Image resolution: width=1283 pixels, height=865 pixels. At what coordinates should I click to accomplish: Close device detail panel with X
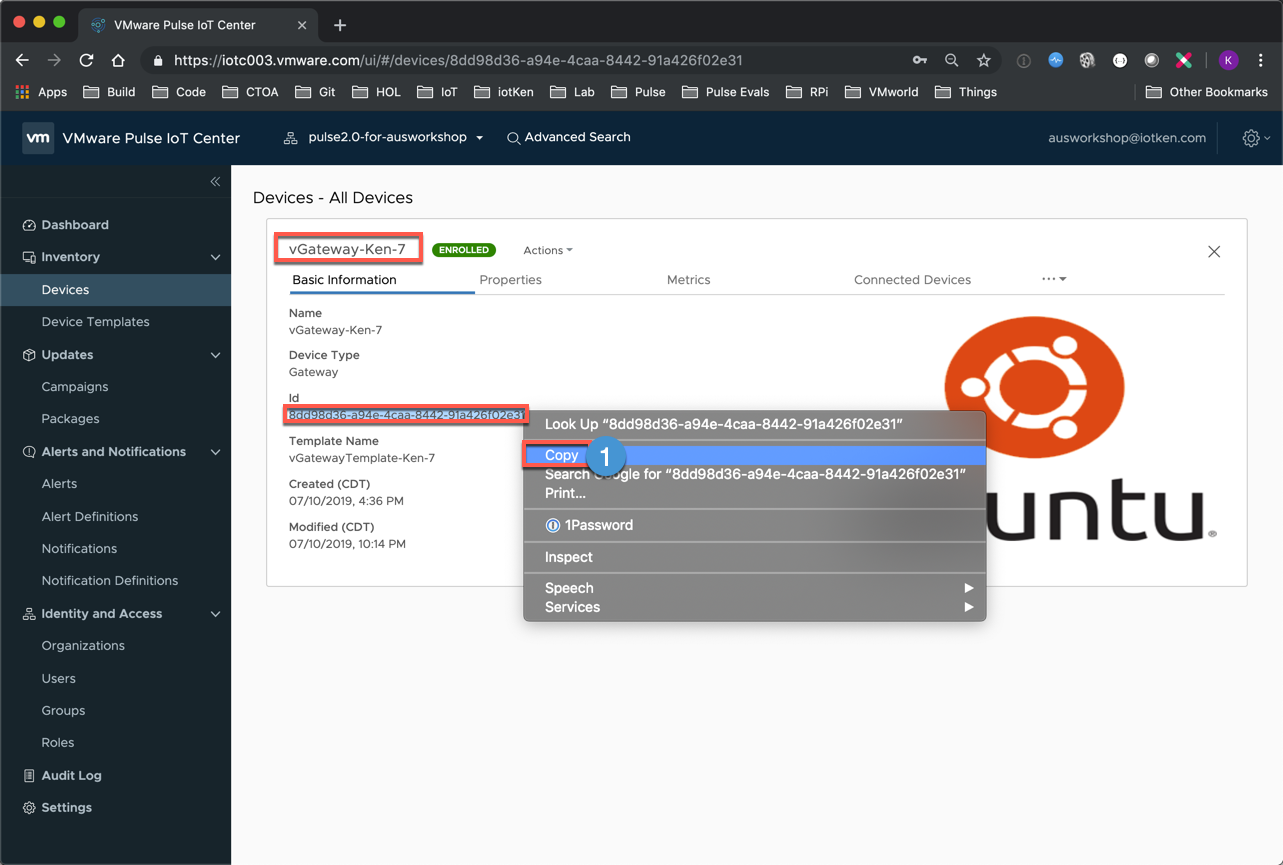1214,251
